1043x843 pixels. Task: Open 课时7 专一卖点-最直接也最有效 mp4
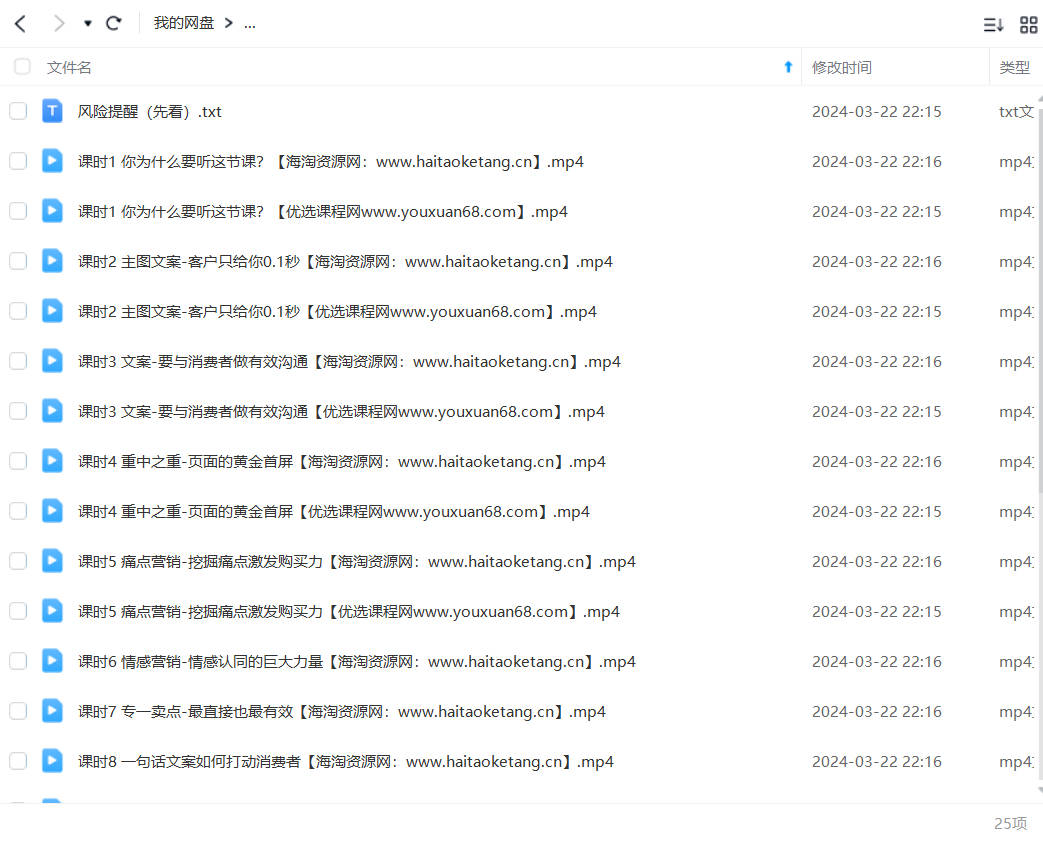tap(342, 711)
